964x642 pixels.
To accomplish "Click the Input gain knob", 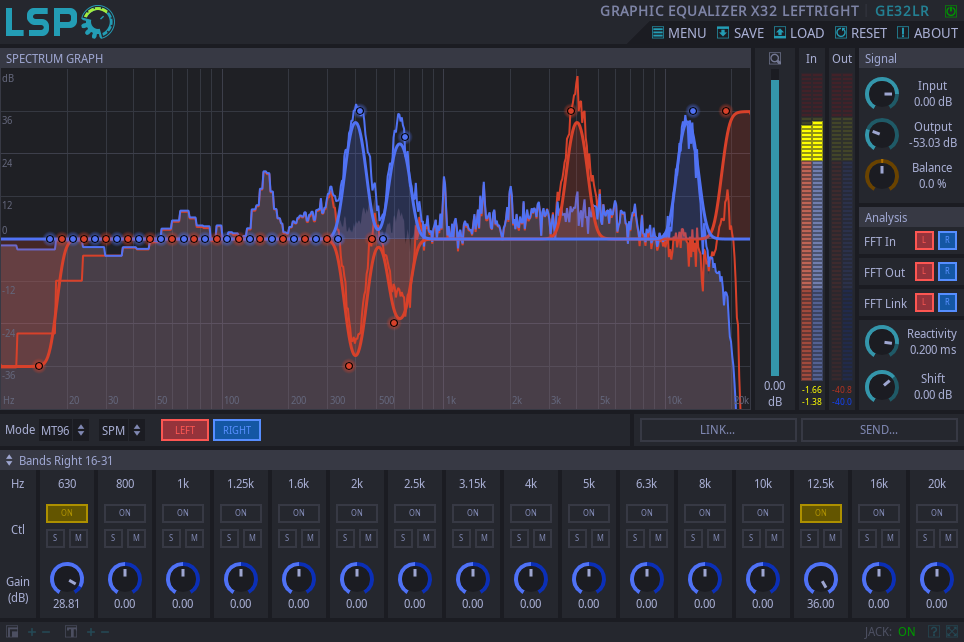I will 882,94.
